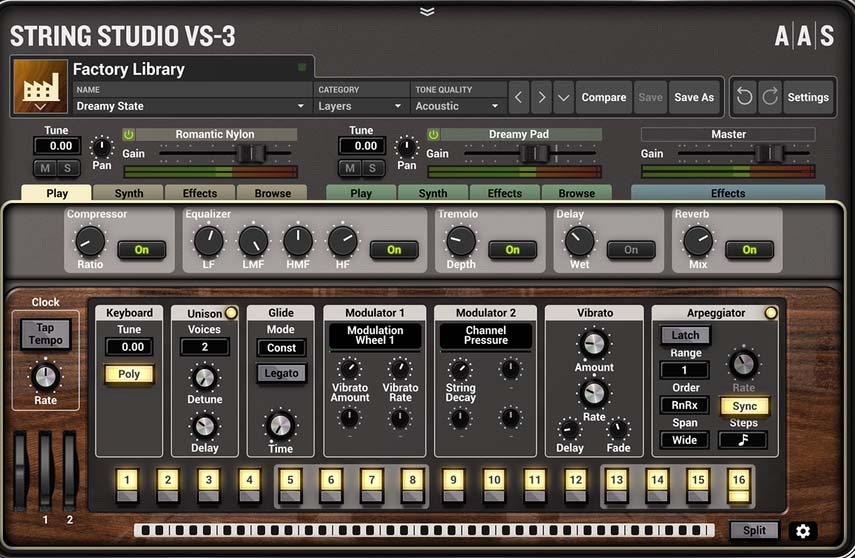Image resolution: width=855 pixels, height=558 pixels.
Task: Click the redo arrow icon
Action: [769, 97]
